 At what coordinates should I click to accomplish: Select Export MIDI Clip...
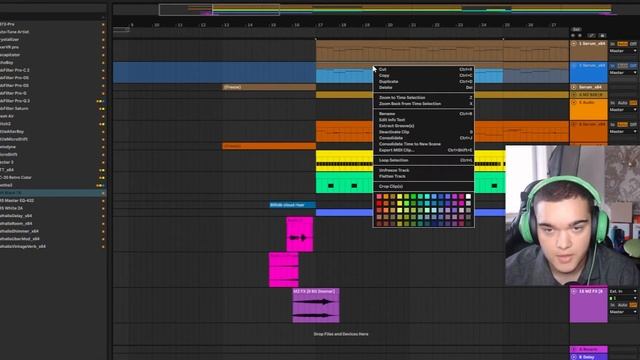[424, 150]
